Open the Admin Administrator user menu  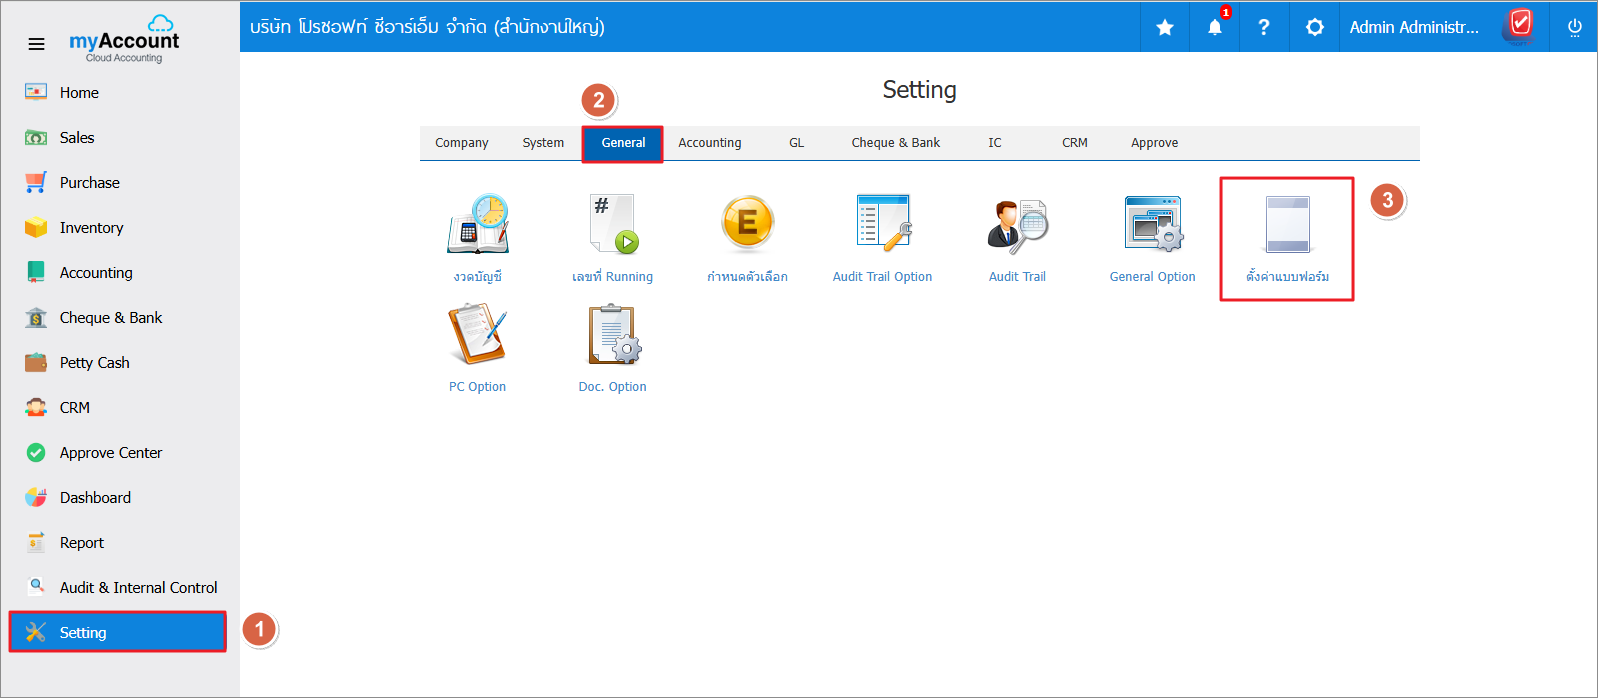point(1413,27)
